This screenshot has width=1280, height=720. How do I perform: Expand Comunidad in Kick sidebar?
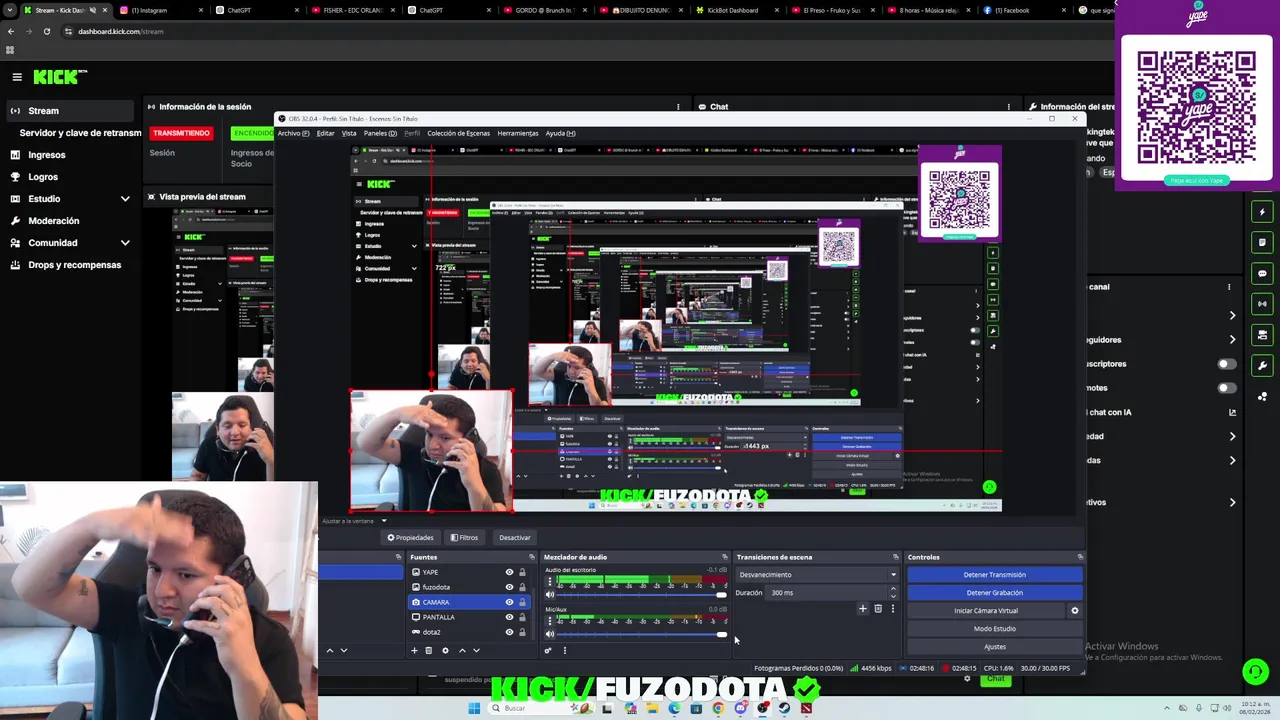click(125, 243)
